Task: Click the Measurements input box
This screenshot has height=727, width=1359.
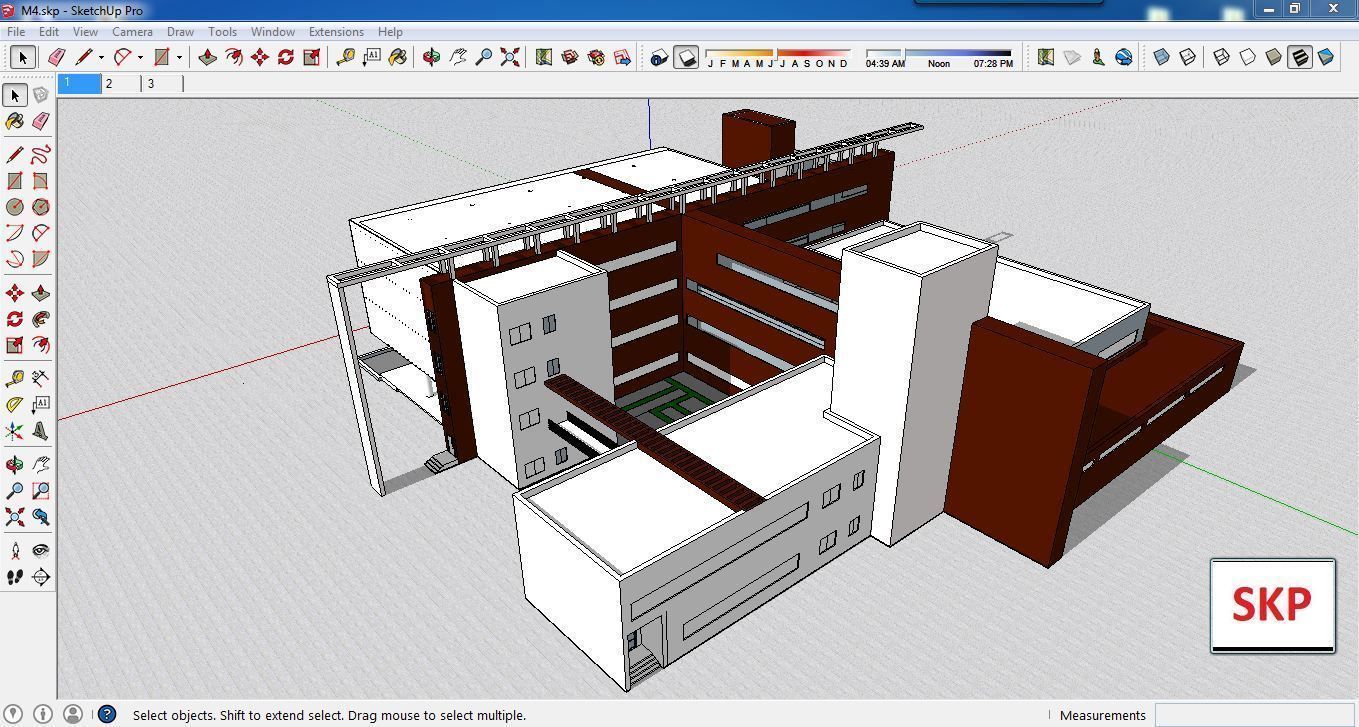Action: pyautogui.click(x=1254, y=715)
